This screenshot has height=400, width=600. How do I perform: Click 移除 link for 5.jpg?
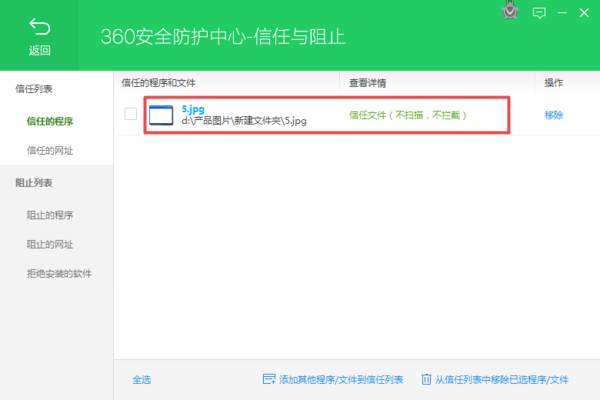tap(554, 115)
